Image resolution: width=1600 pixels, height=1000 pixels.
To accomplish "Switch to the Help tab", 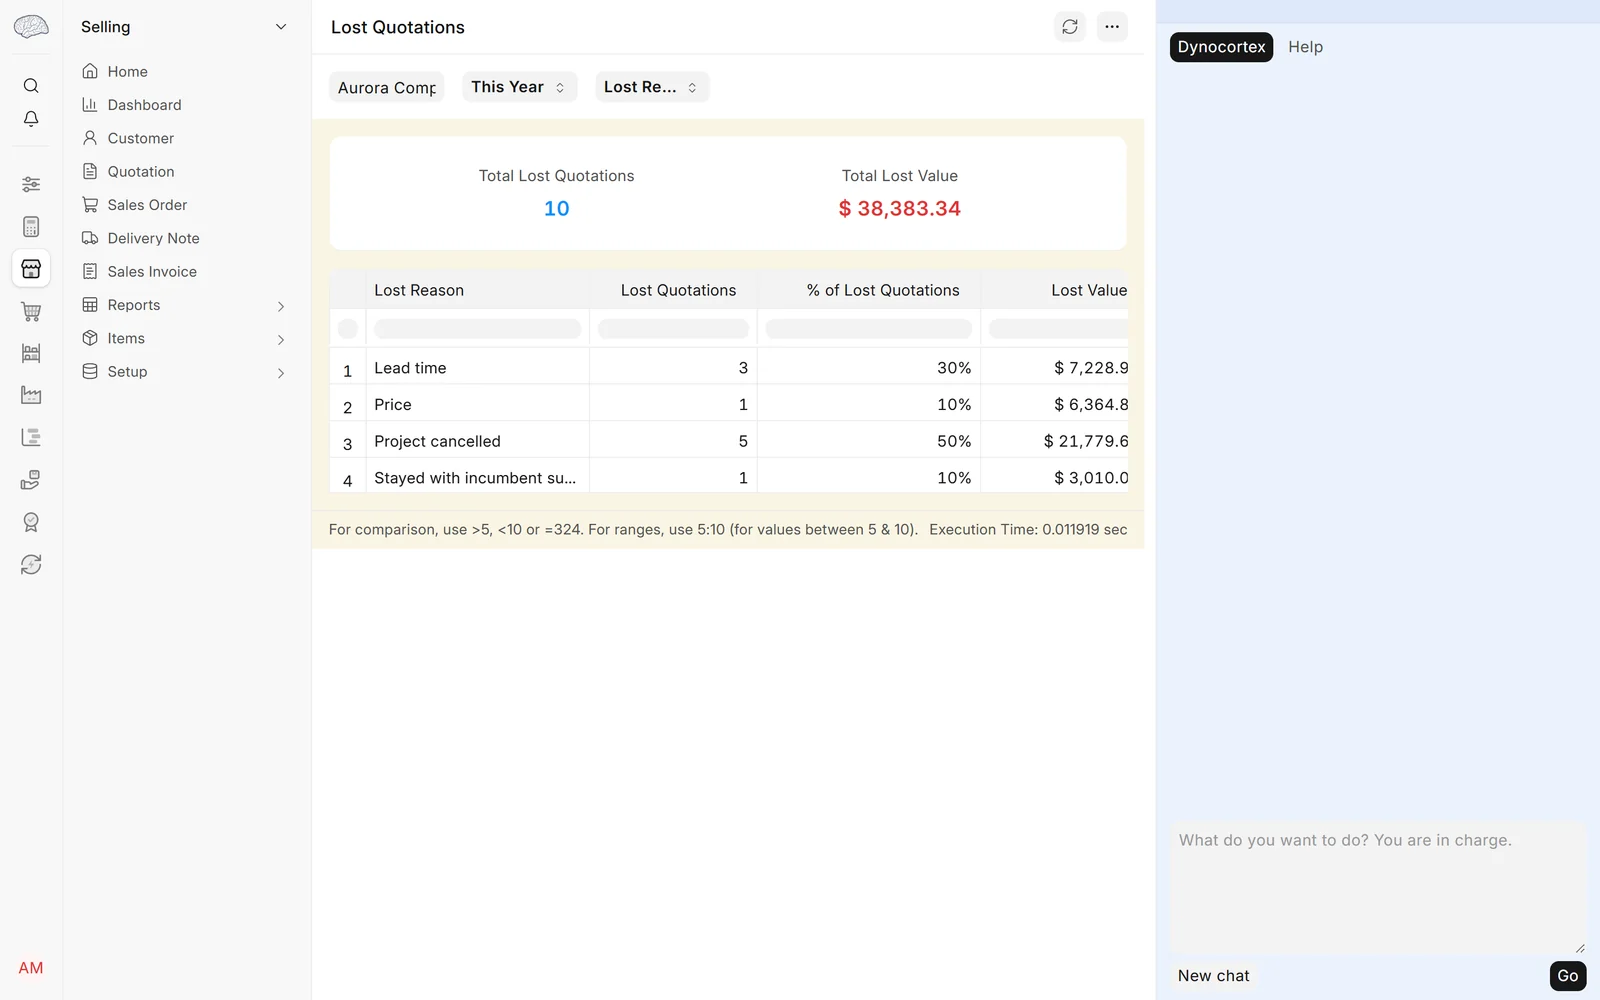I will 1305,47.
